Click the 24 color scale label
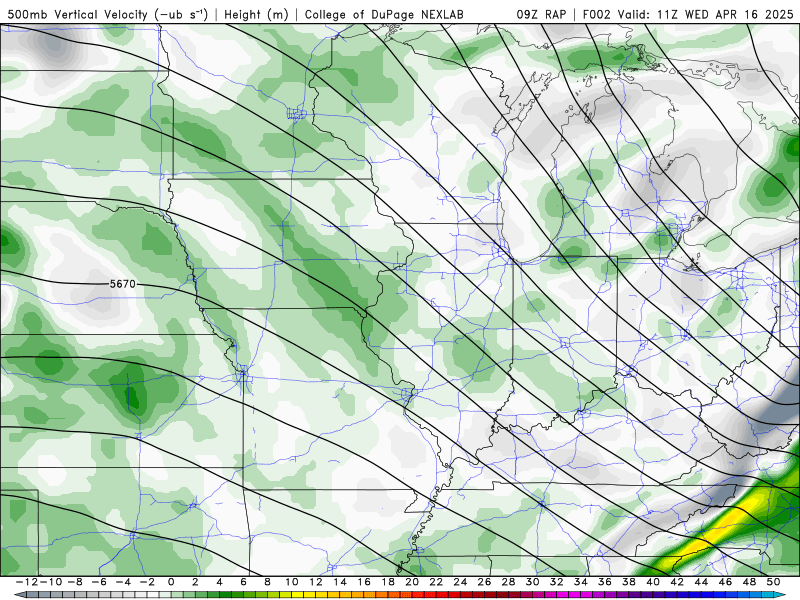Screen dimensions: 800x600 click(x=460, y=582)
